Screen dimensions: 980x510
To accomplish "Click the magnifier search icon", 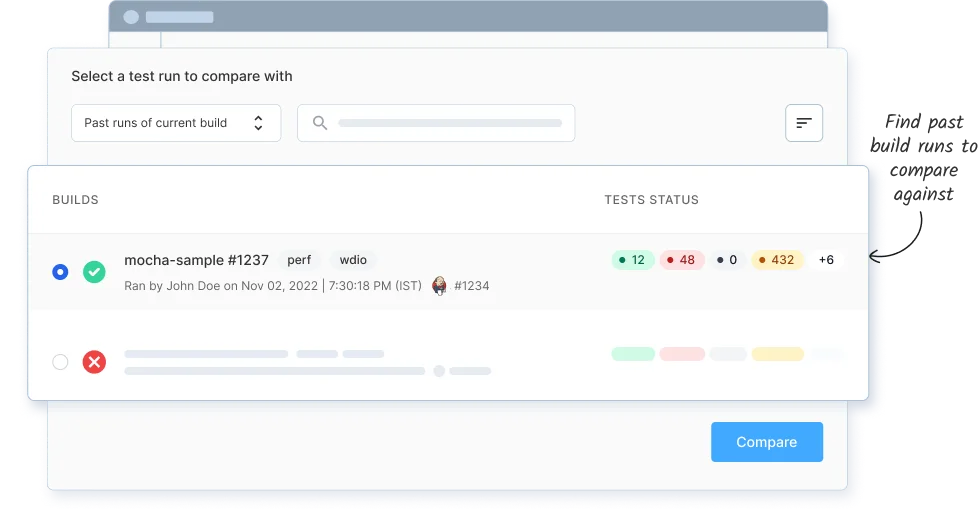I will click(320, 123).
